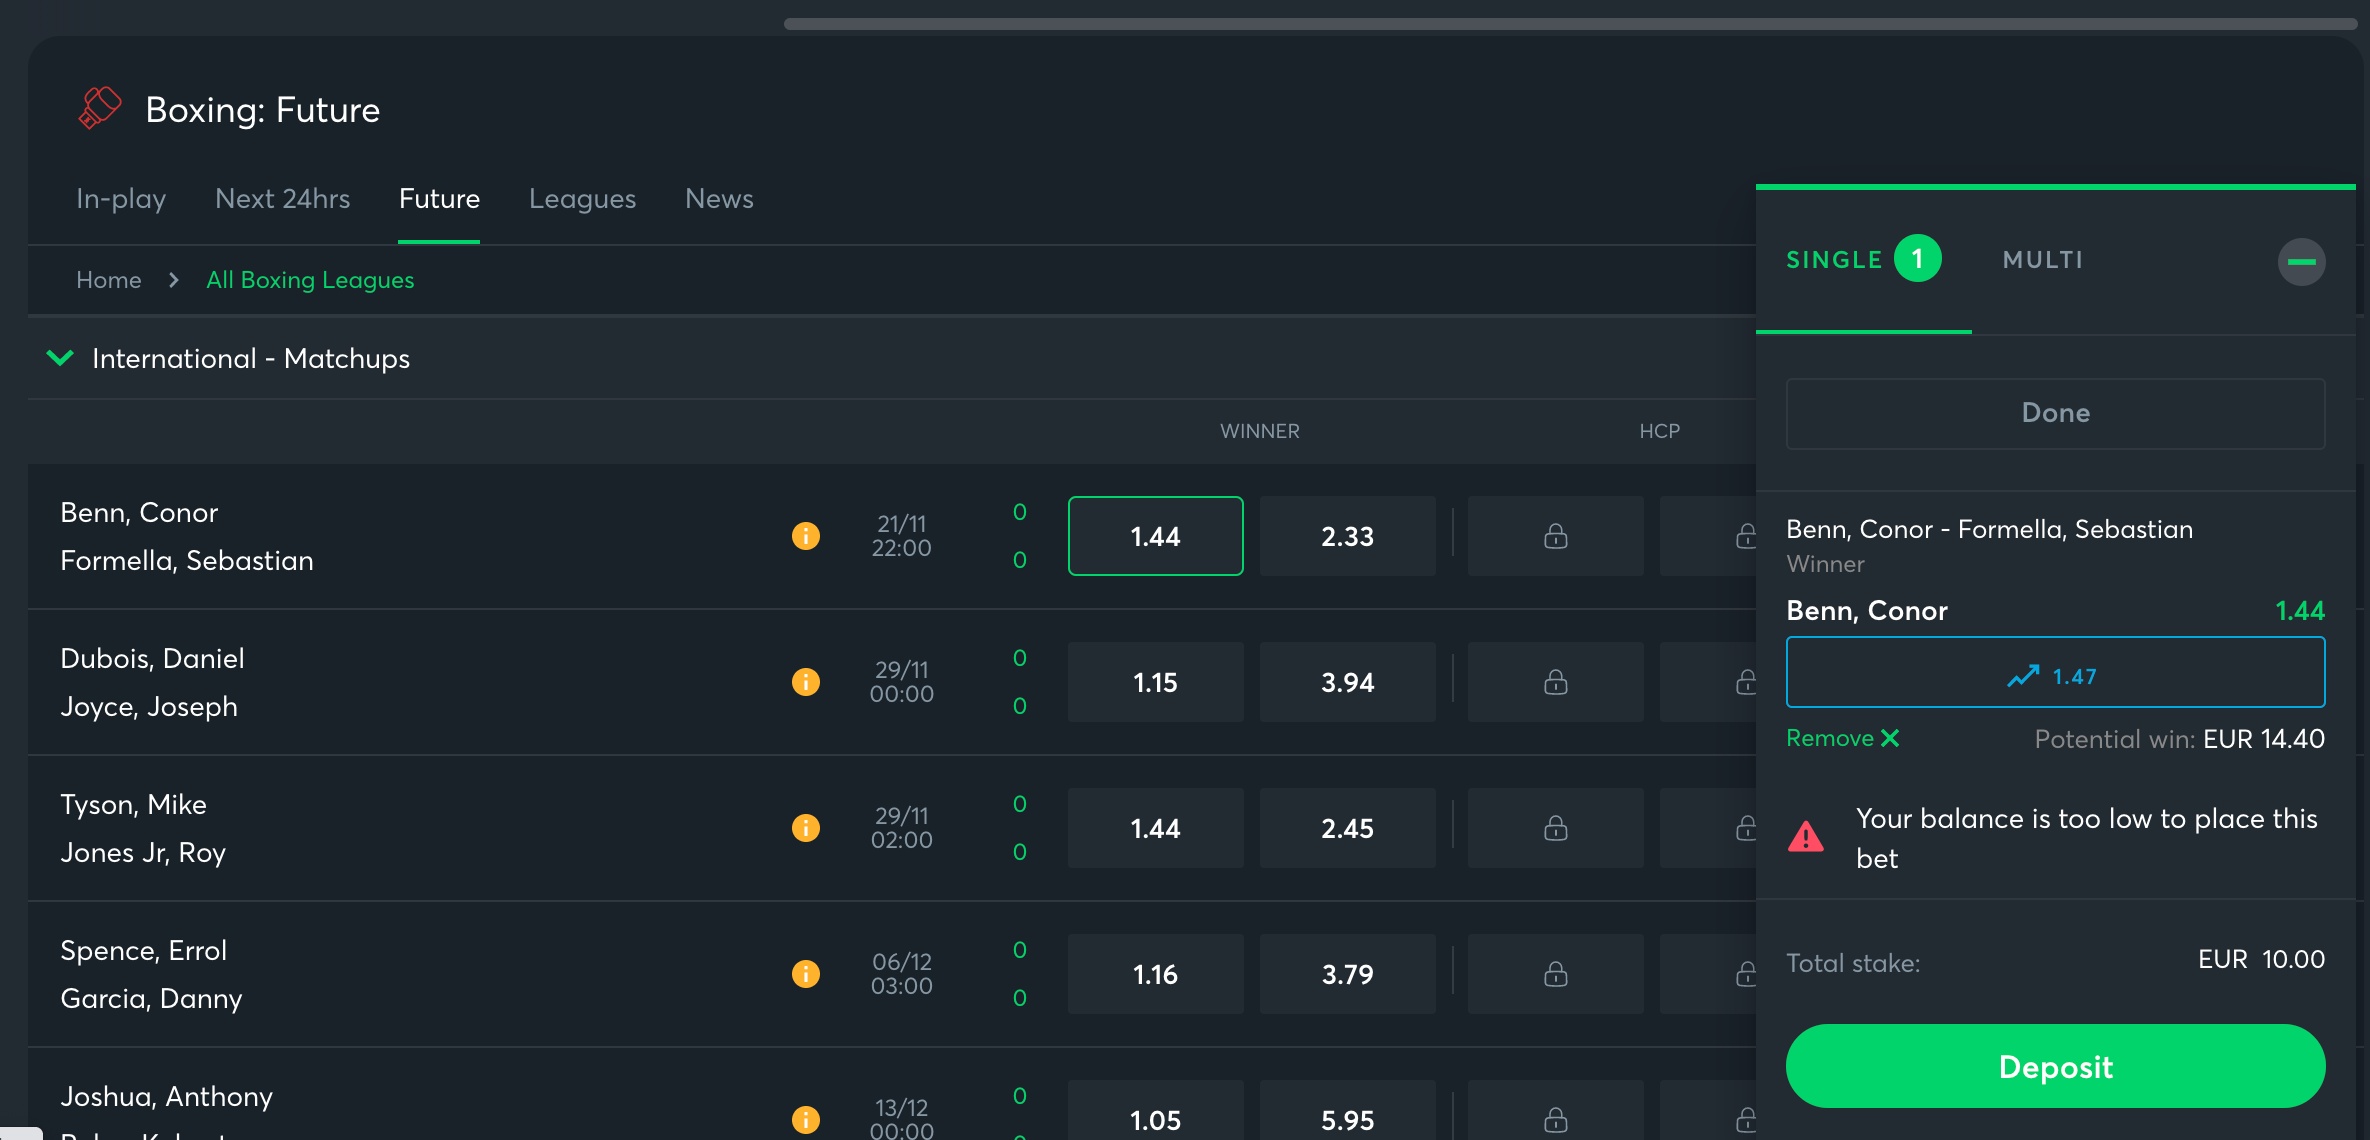The image size is (2370, 1140).
Task: Open info icon for Benn vs Formella
Action: [x=806, y=536]
